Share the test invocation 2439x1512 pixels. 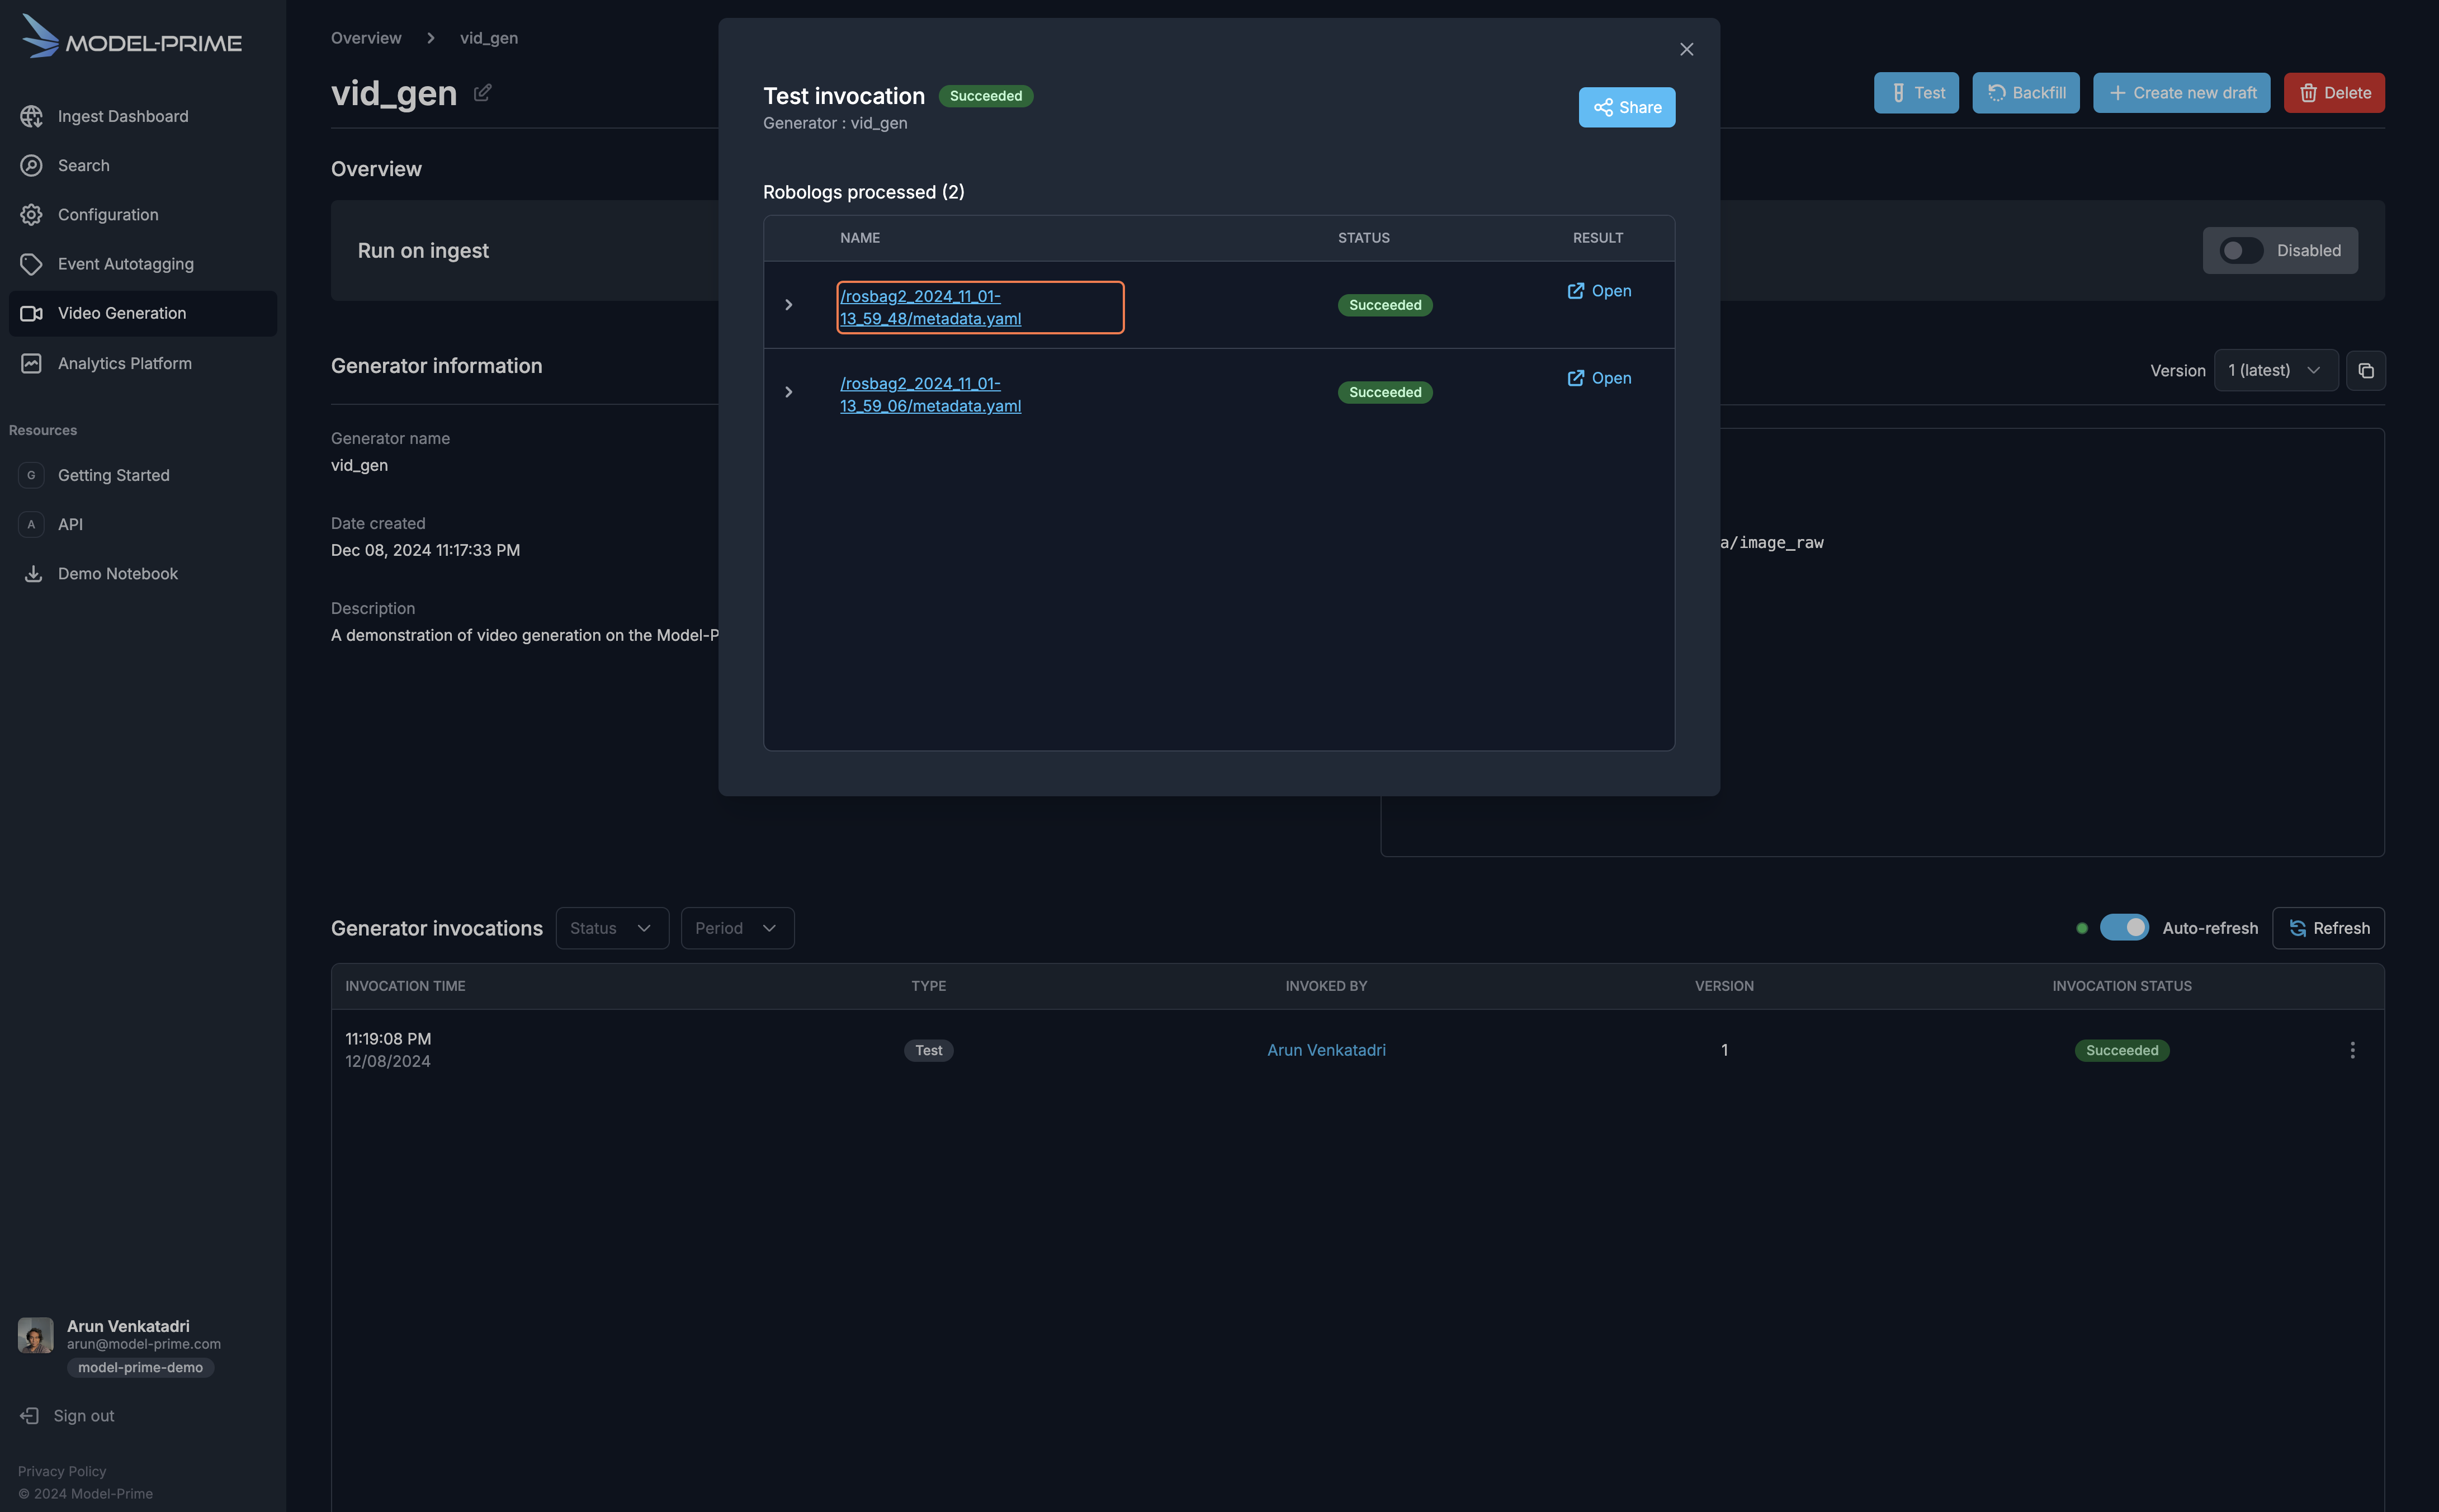(x=1626, y=107)
